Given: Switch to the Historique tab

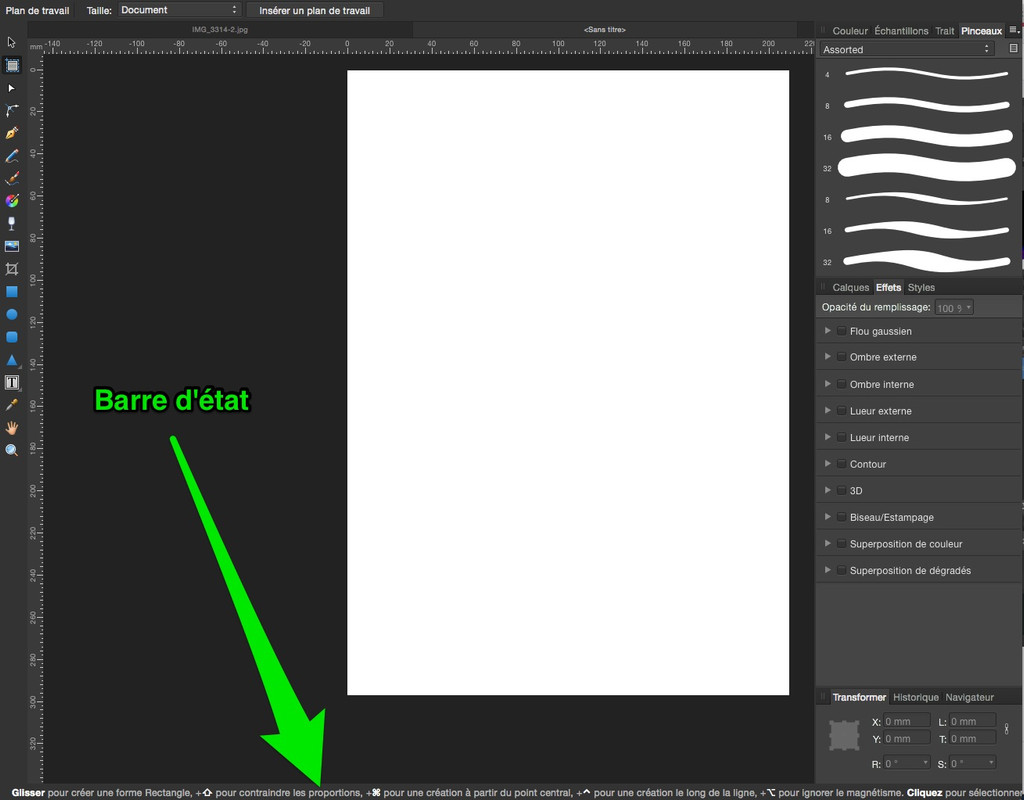Looking at the screenshot, I should (x=916, y=697).
